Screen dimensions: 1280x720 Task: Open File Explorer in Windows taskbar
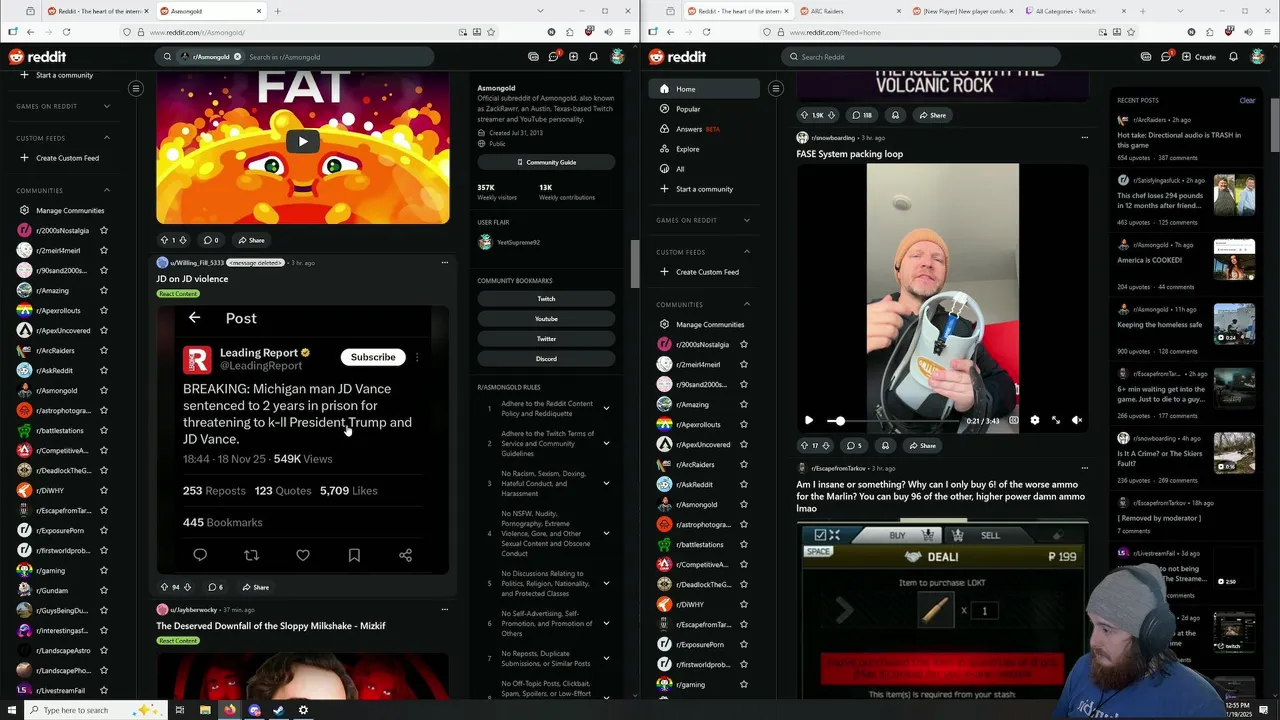click(x=205, y=710)
